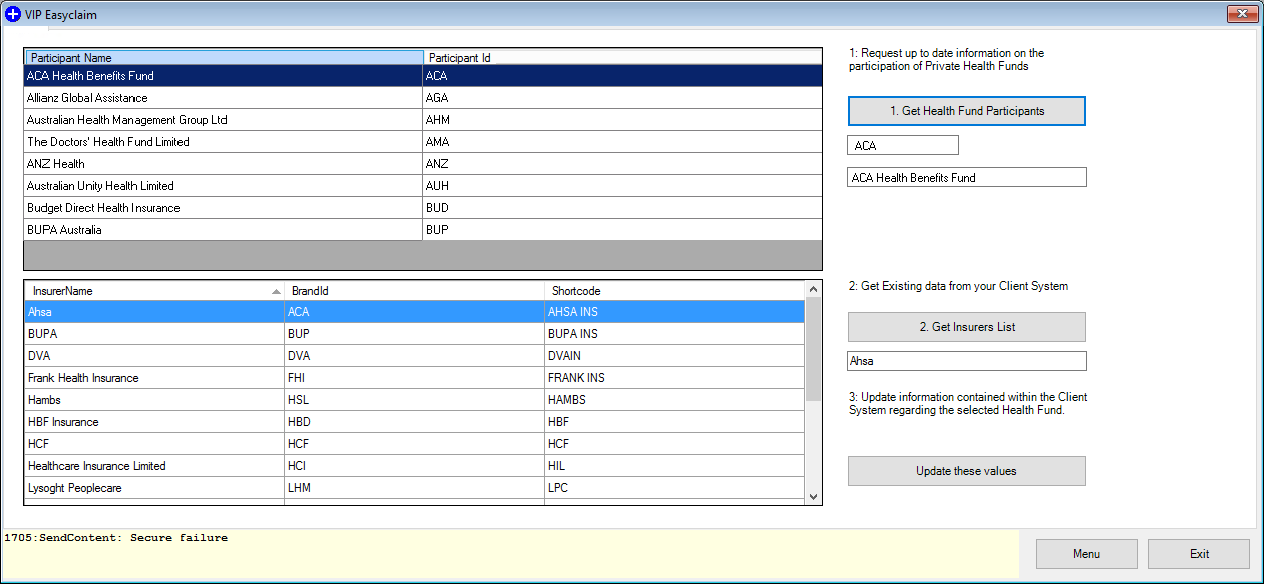Select Australian Health Management Group Ltd row
Viewport: 1264px width, 584px height.
point(423,120)
